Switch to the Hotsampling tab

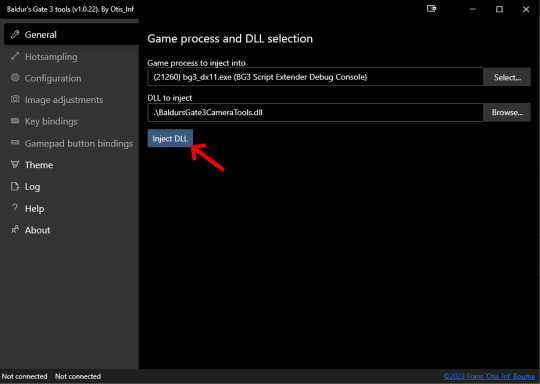pyautogui.click(x=71, y=56)
